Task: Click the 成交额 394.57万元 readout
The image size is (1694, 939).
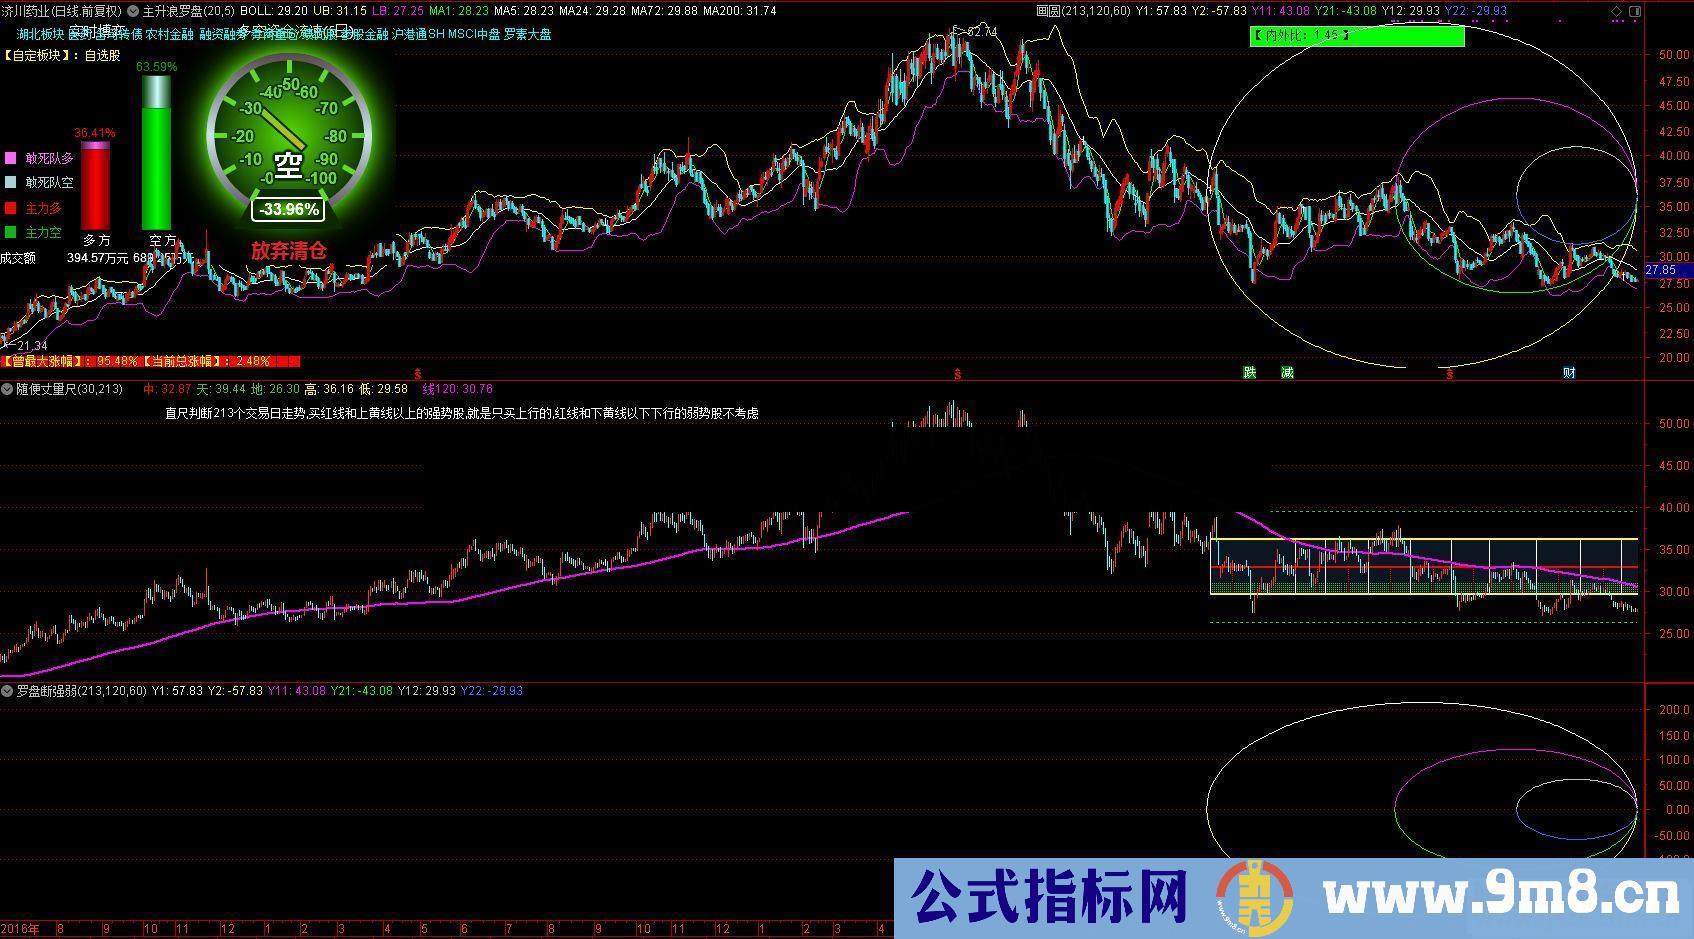Action: (x=63, y=258)
